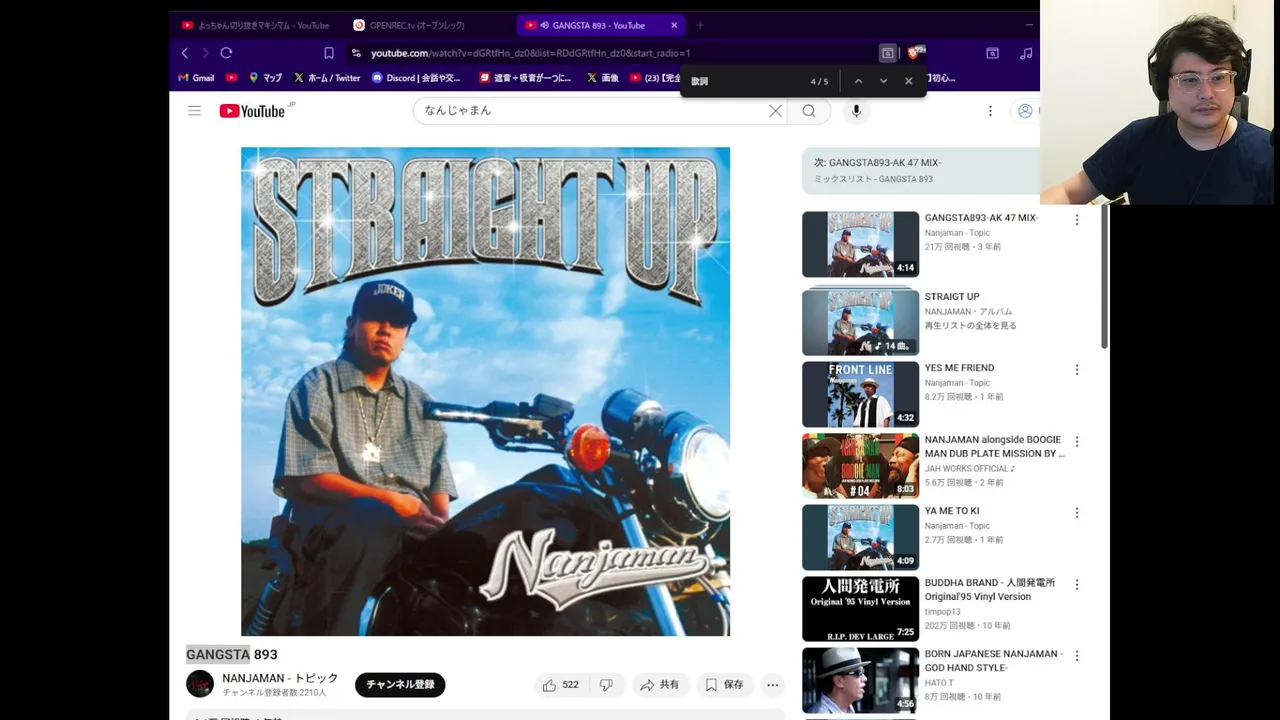The height and width of the screenshot is (720, 1280).
Task: Click the STRAIGHT UP album art player
Action: tap(485, 391)
